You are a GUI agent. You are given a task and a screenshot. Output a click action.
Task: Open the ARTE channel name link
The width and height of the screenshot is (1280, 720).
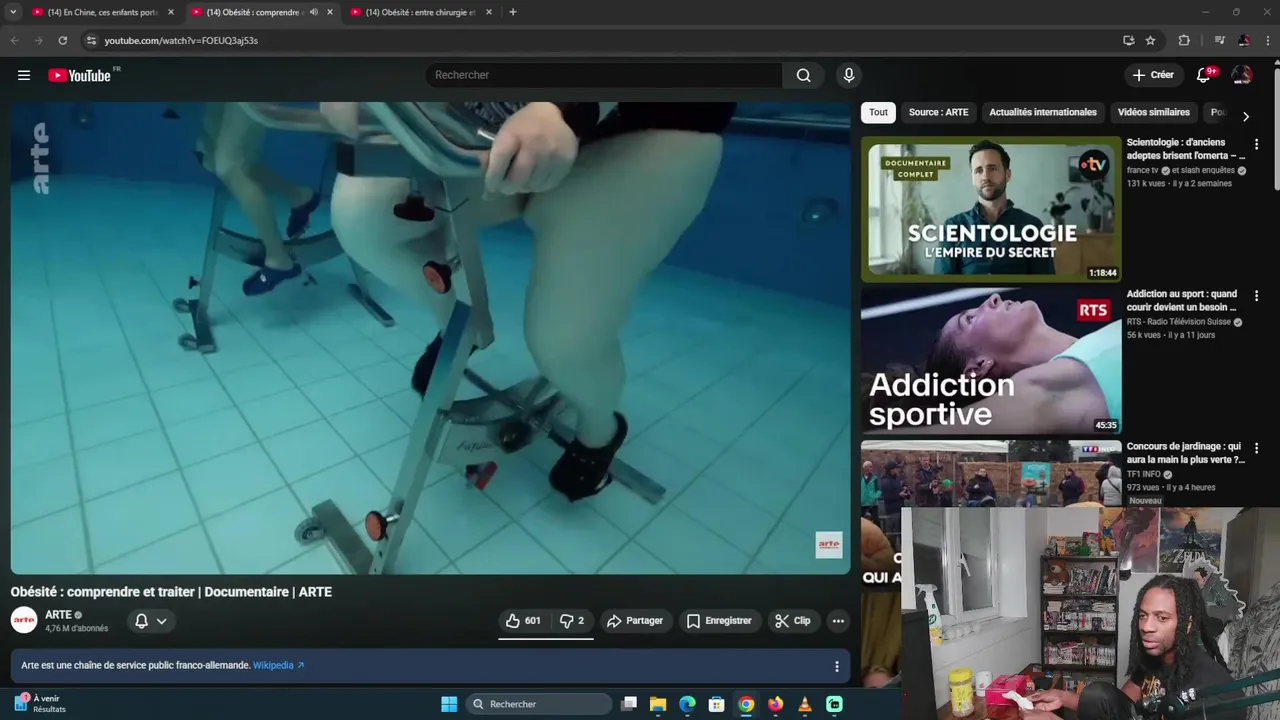point(58,615)
